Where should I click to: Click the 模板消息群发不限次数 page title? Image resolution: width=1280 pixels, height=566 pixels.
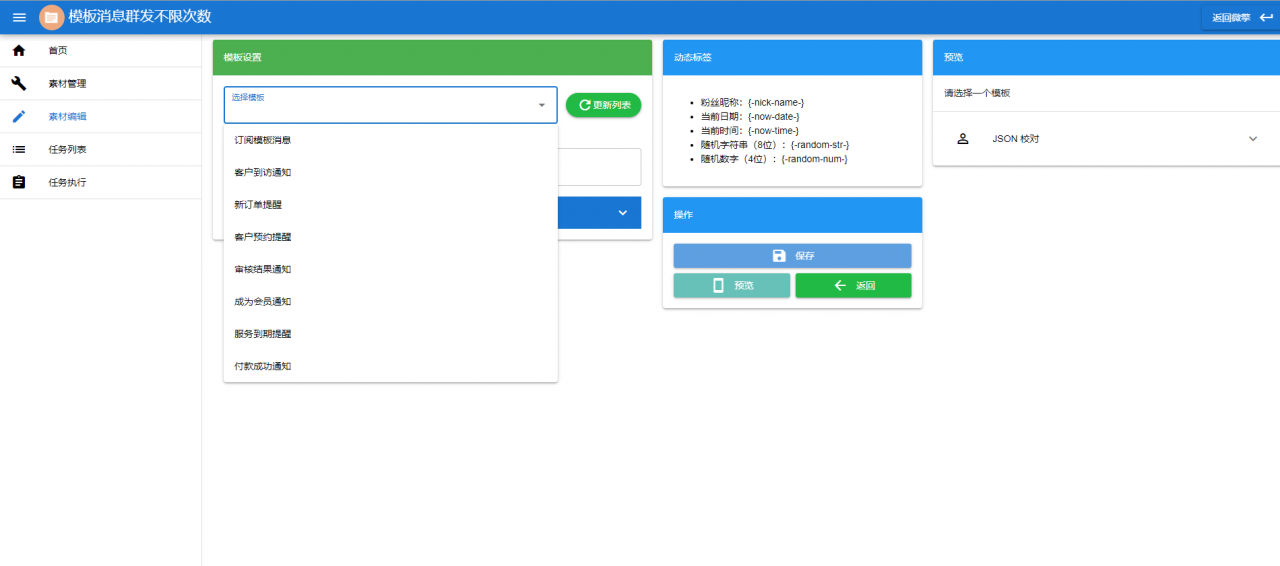click(140, 17)
